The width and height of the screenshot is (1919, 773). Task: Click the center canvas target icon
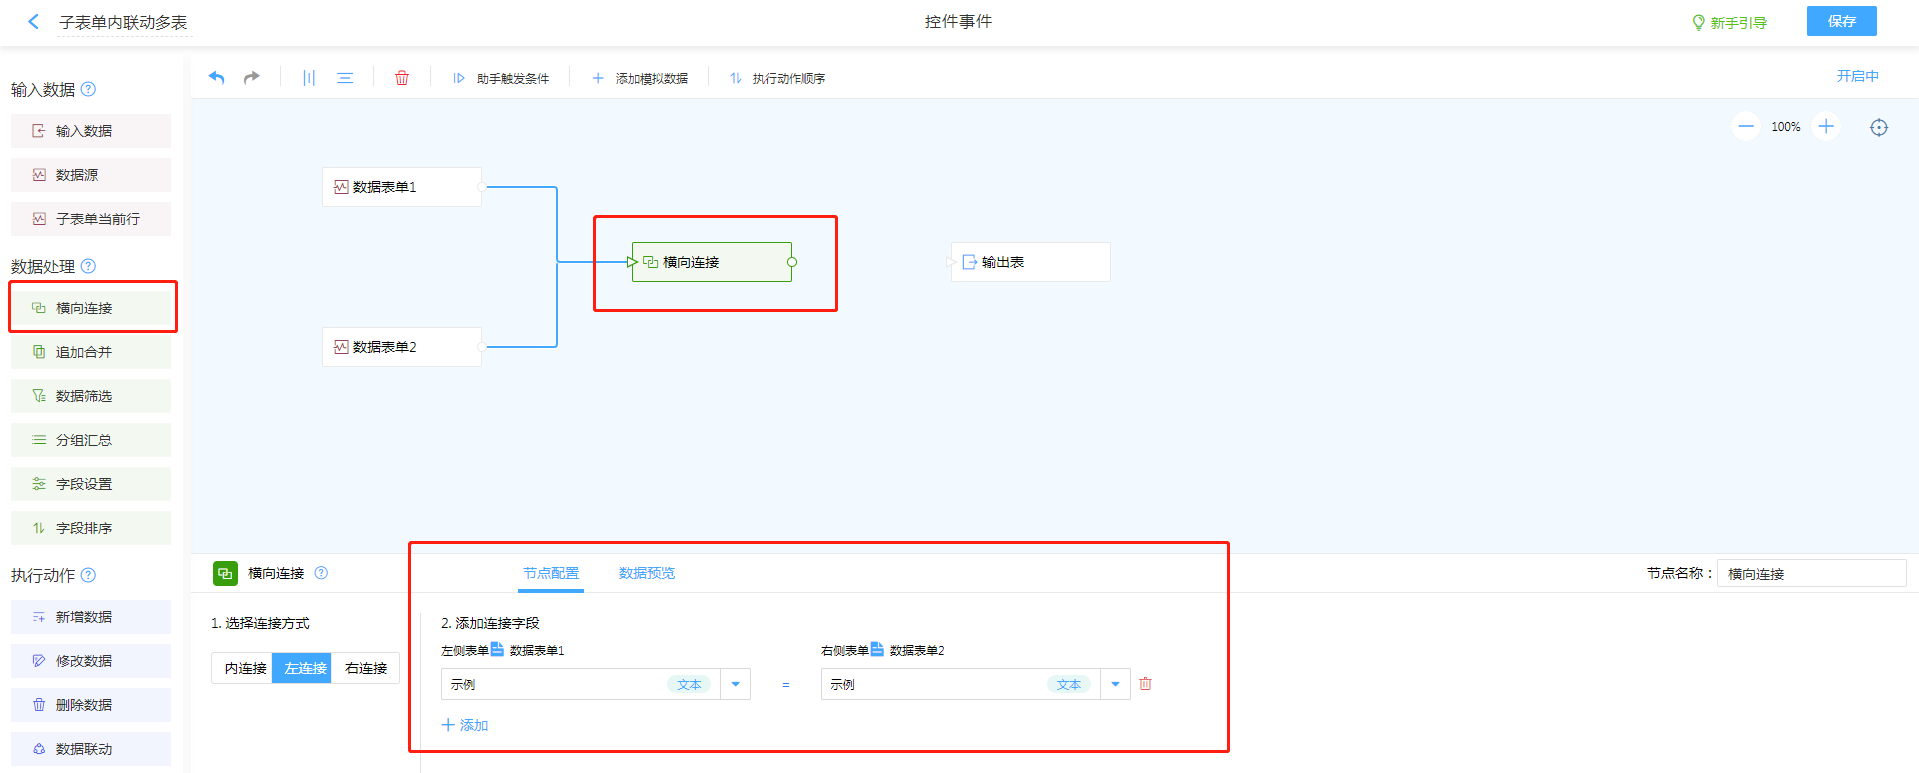point(1879,127)
